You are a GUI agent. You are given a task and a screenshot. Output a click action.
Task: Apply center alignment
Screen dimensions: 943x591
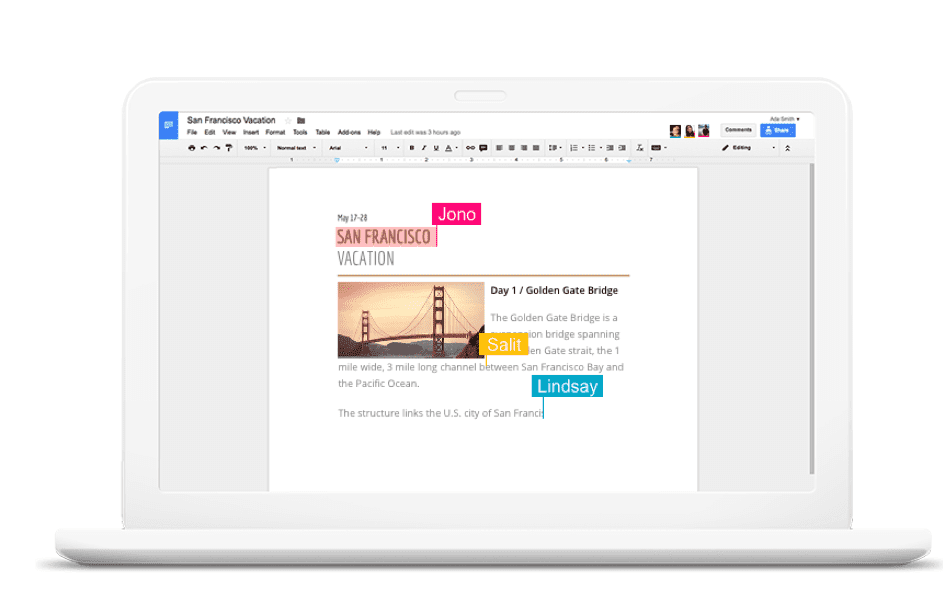(x=512, y=148)
